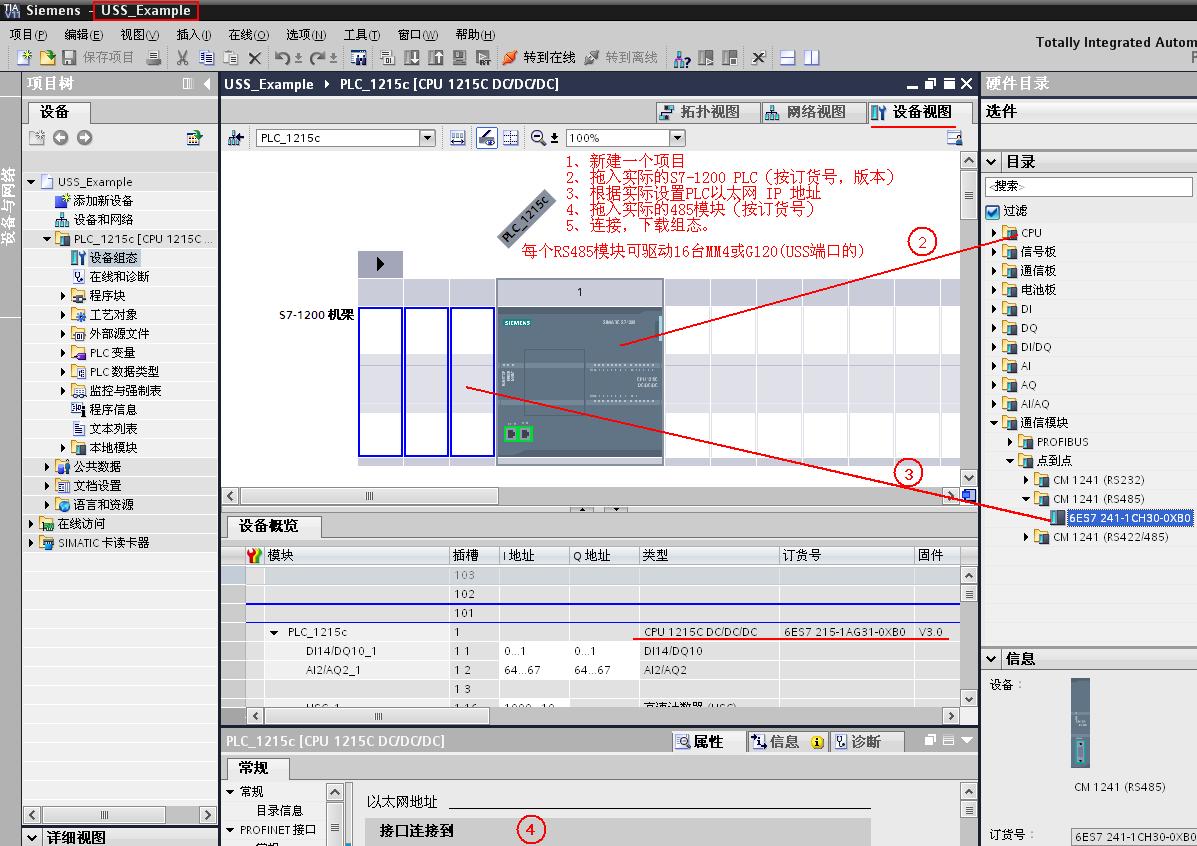Click the zoom magnifier icon in device view

(x=538, y=137)
